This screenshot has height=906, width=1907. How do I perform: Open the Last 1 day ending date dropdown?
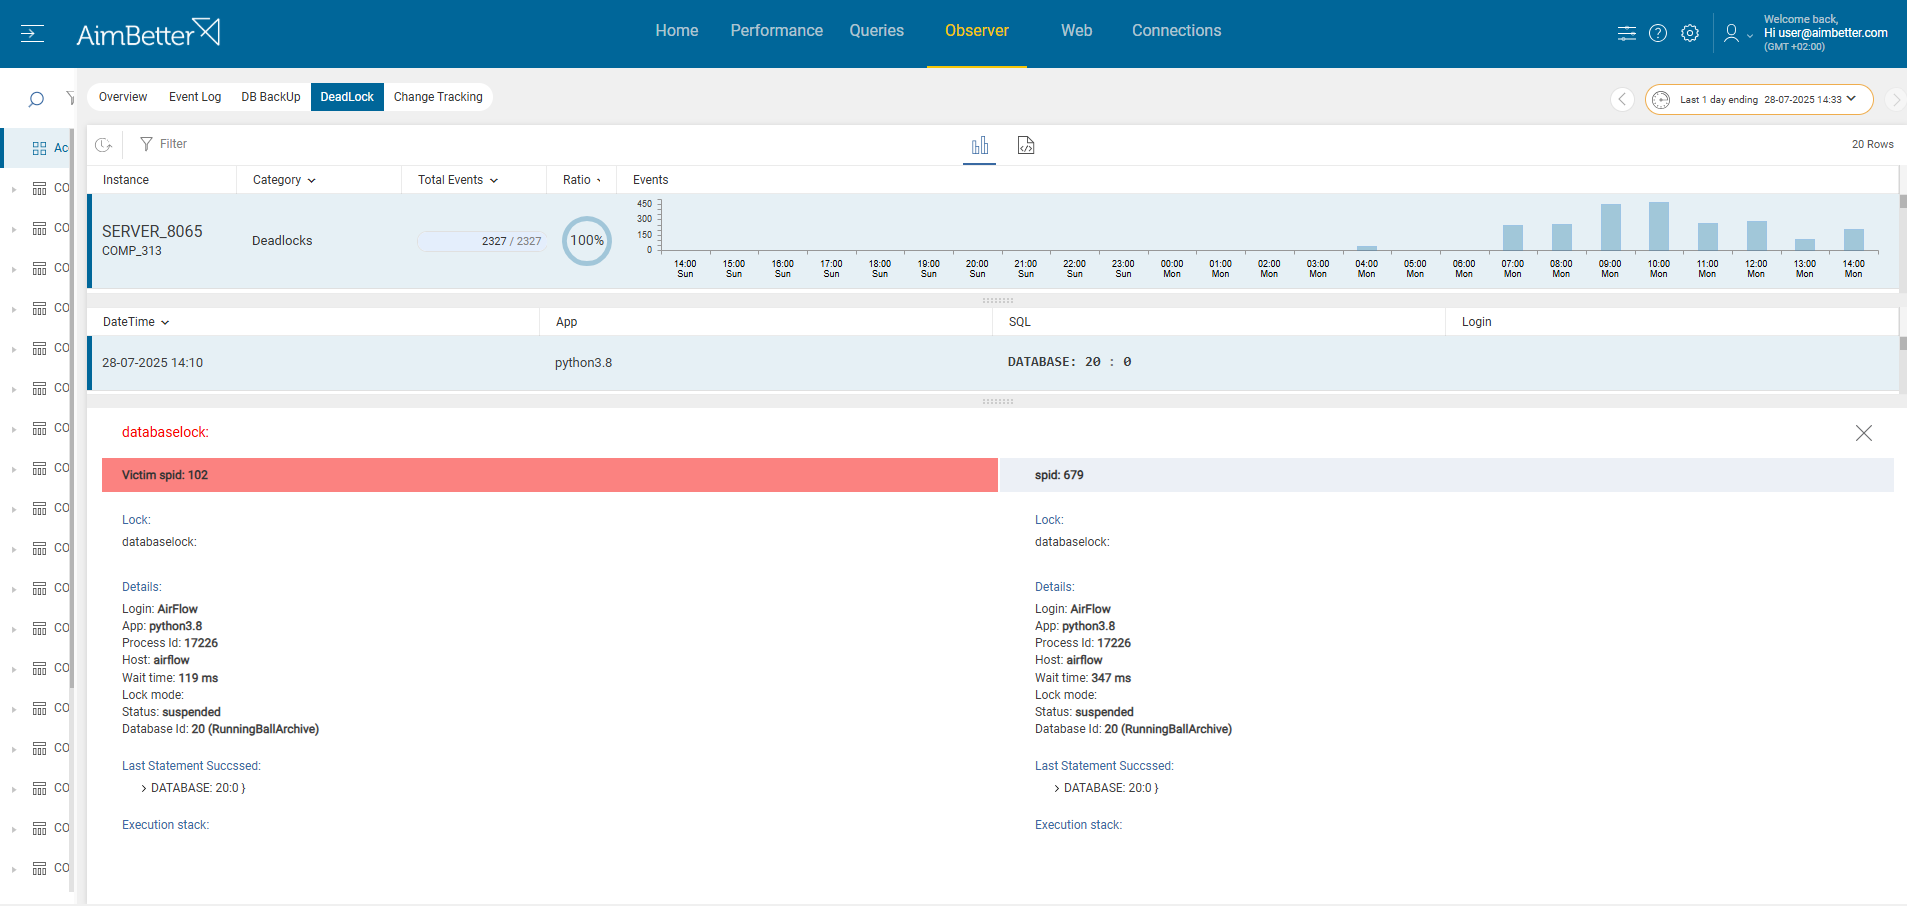pyautogui.click(x=1759, y=99)
